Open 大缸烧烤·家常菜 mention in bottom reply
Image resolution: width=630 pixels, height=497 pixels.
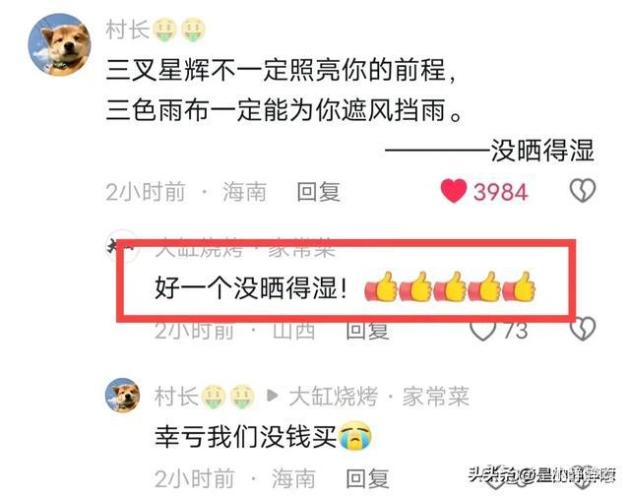pyautogui.click(x=379, y=396)
